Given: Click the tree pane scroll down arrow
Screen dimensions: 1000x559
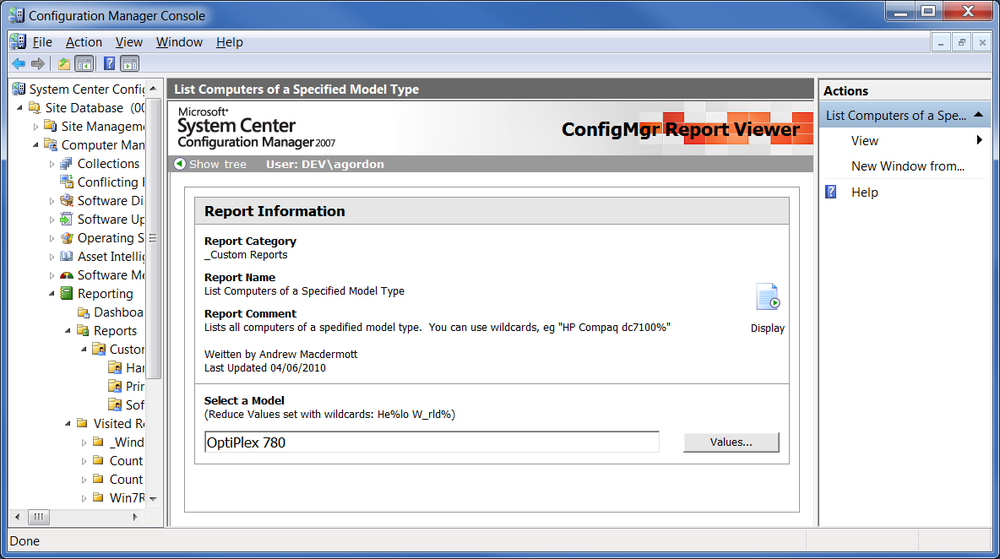Looking at the screenshot, I should (153, 499).
